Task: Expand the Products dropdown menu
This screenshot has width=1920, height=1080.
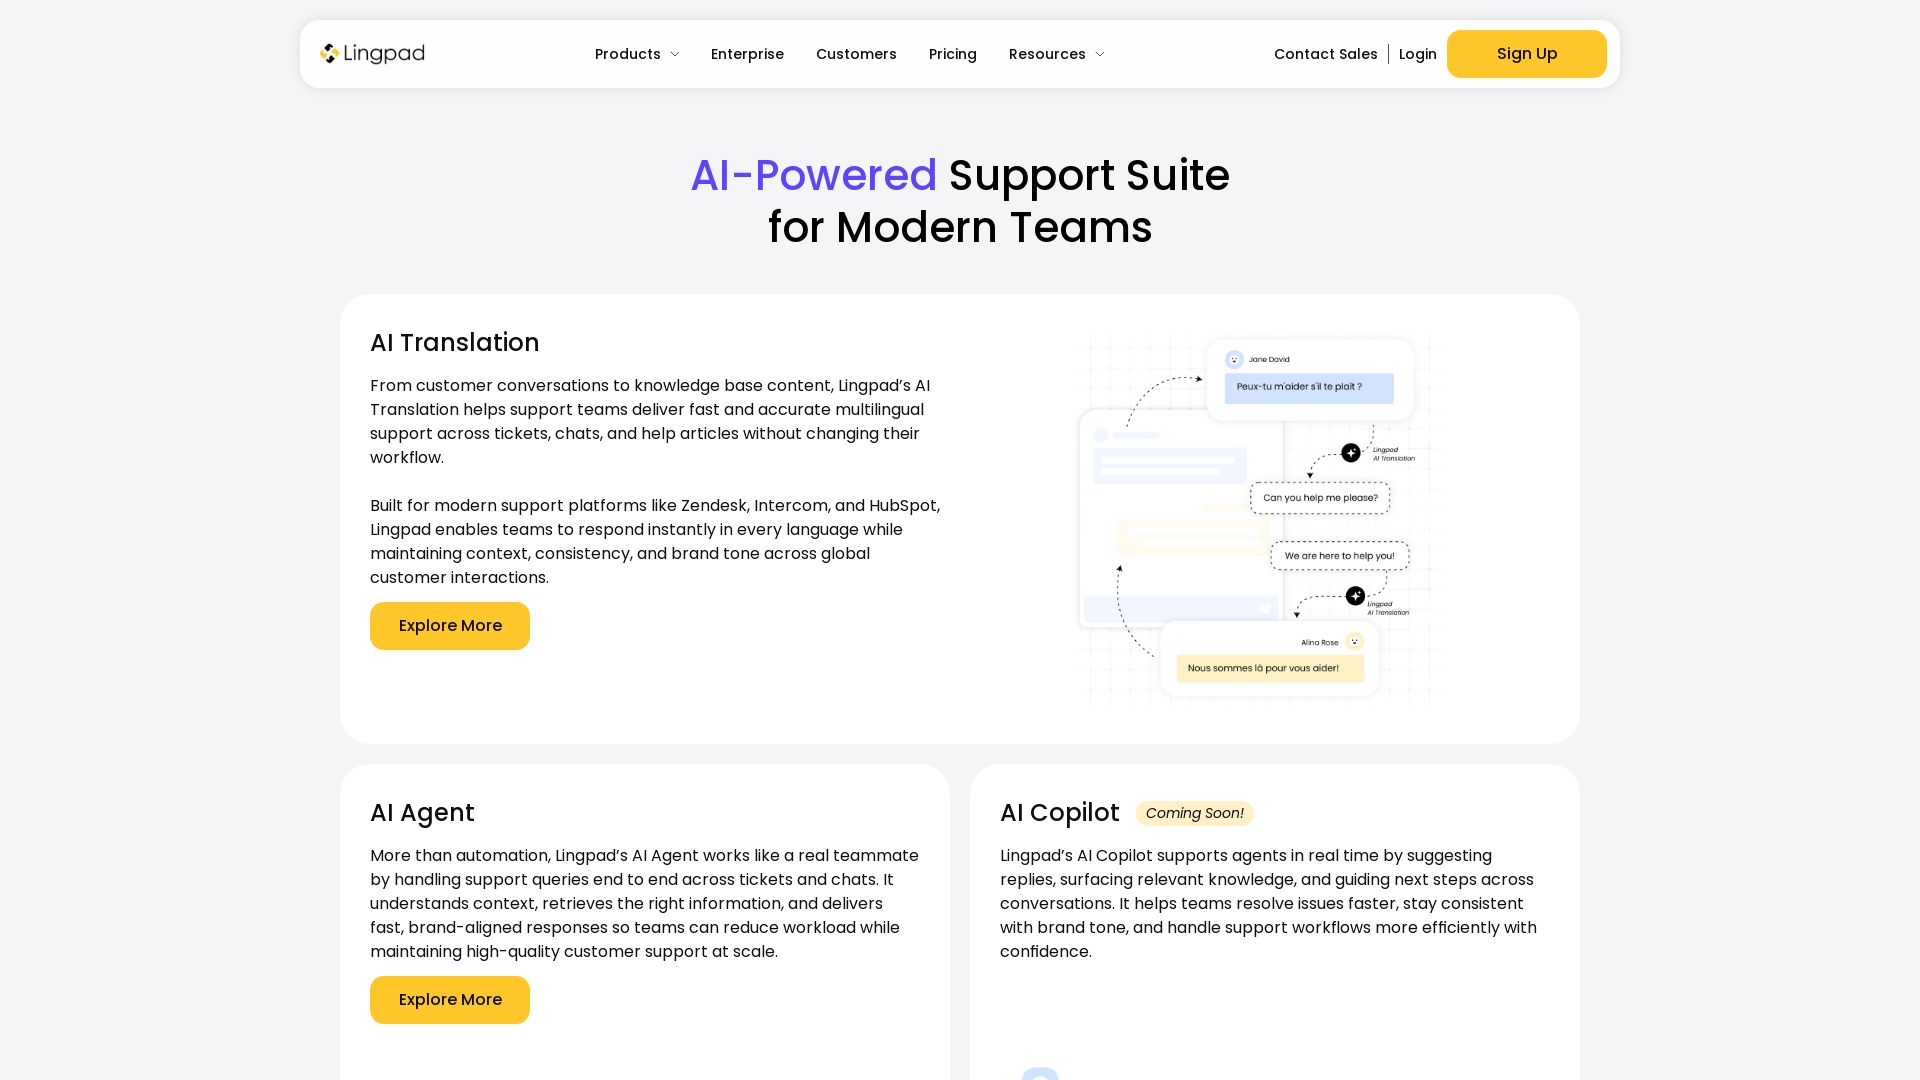Action: point(637,54)
